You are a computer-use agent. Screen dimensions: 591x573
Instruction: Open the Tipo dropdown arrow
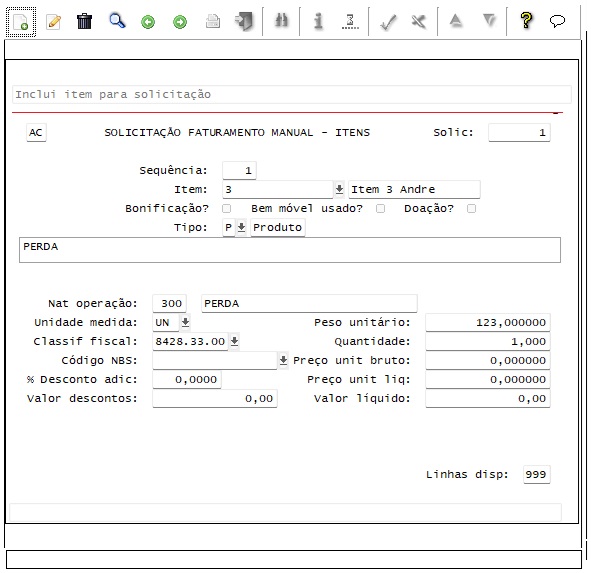pos(241,227)
